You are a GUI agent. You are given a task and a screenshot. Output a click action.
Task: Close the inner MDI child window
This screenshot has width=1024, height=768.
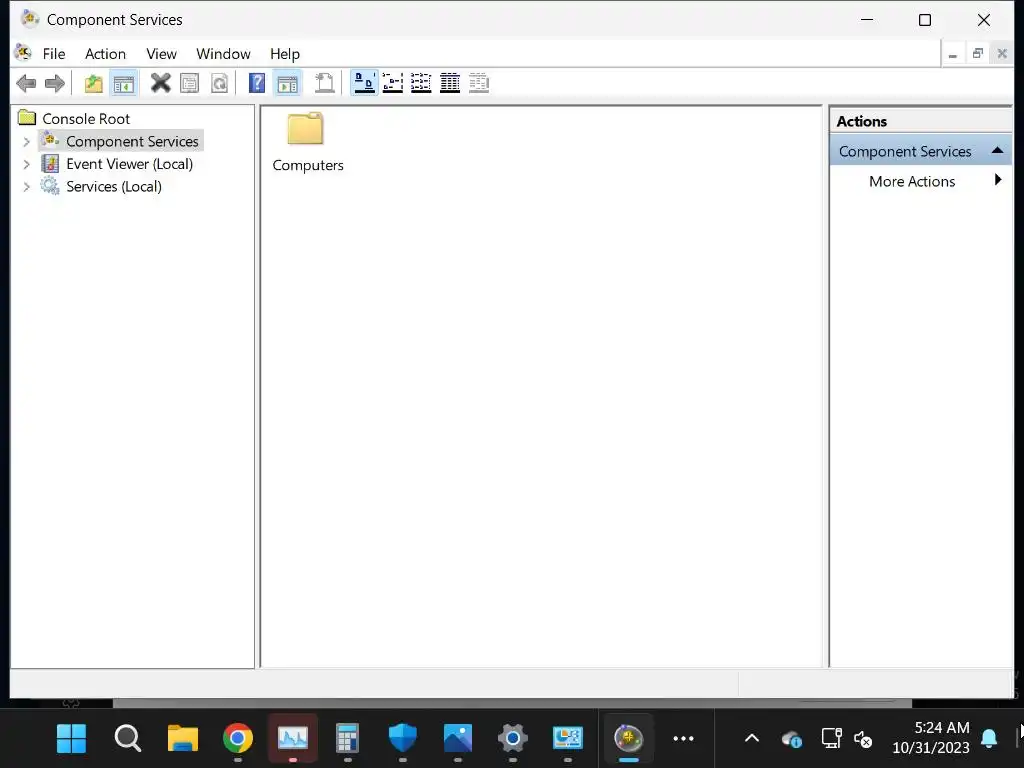1002,54
